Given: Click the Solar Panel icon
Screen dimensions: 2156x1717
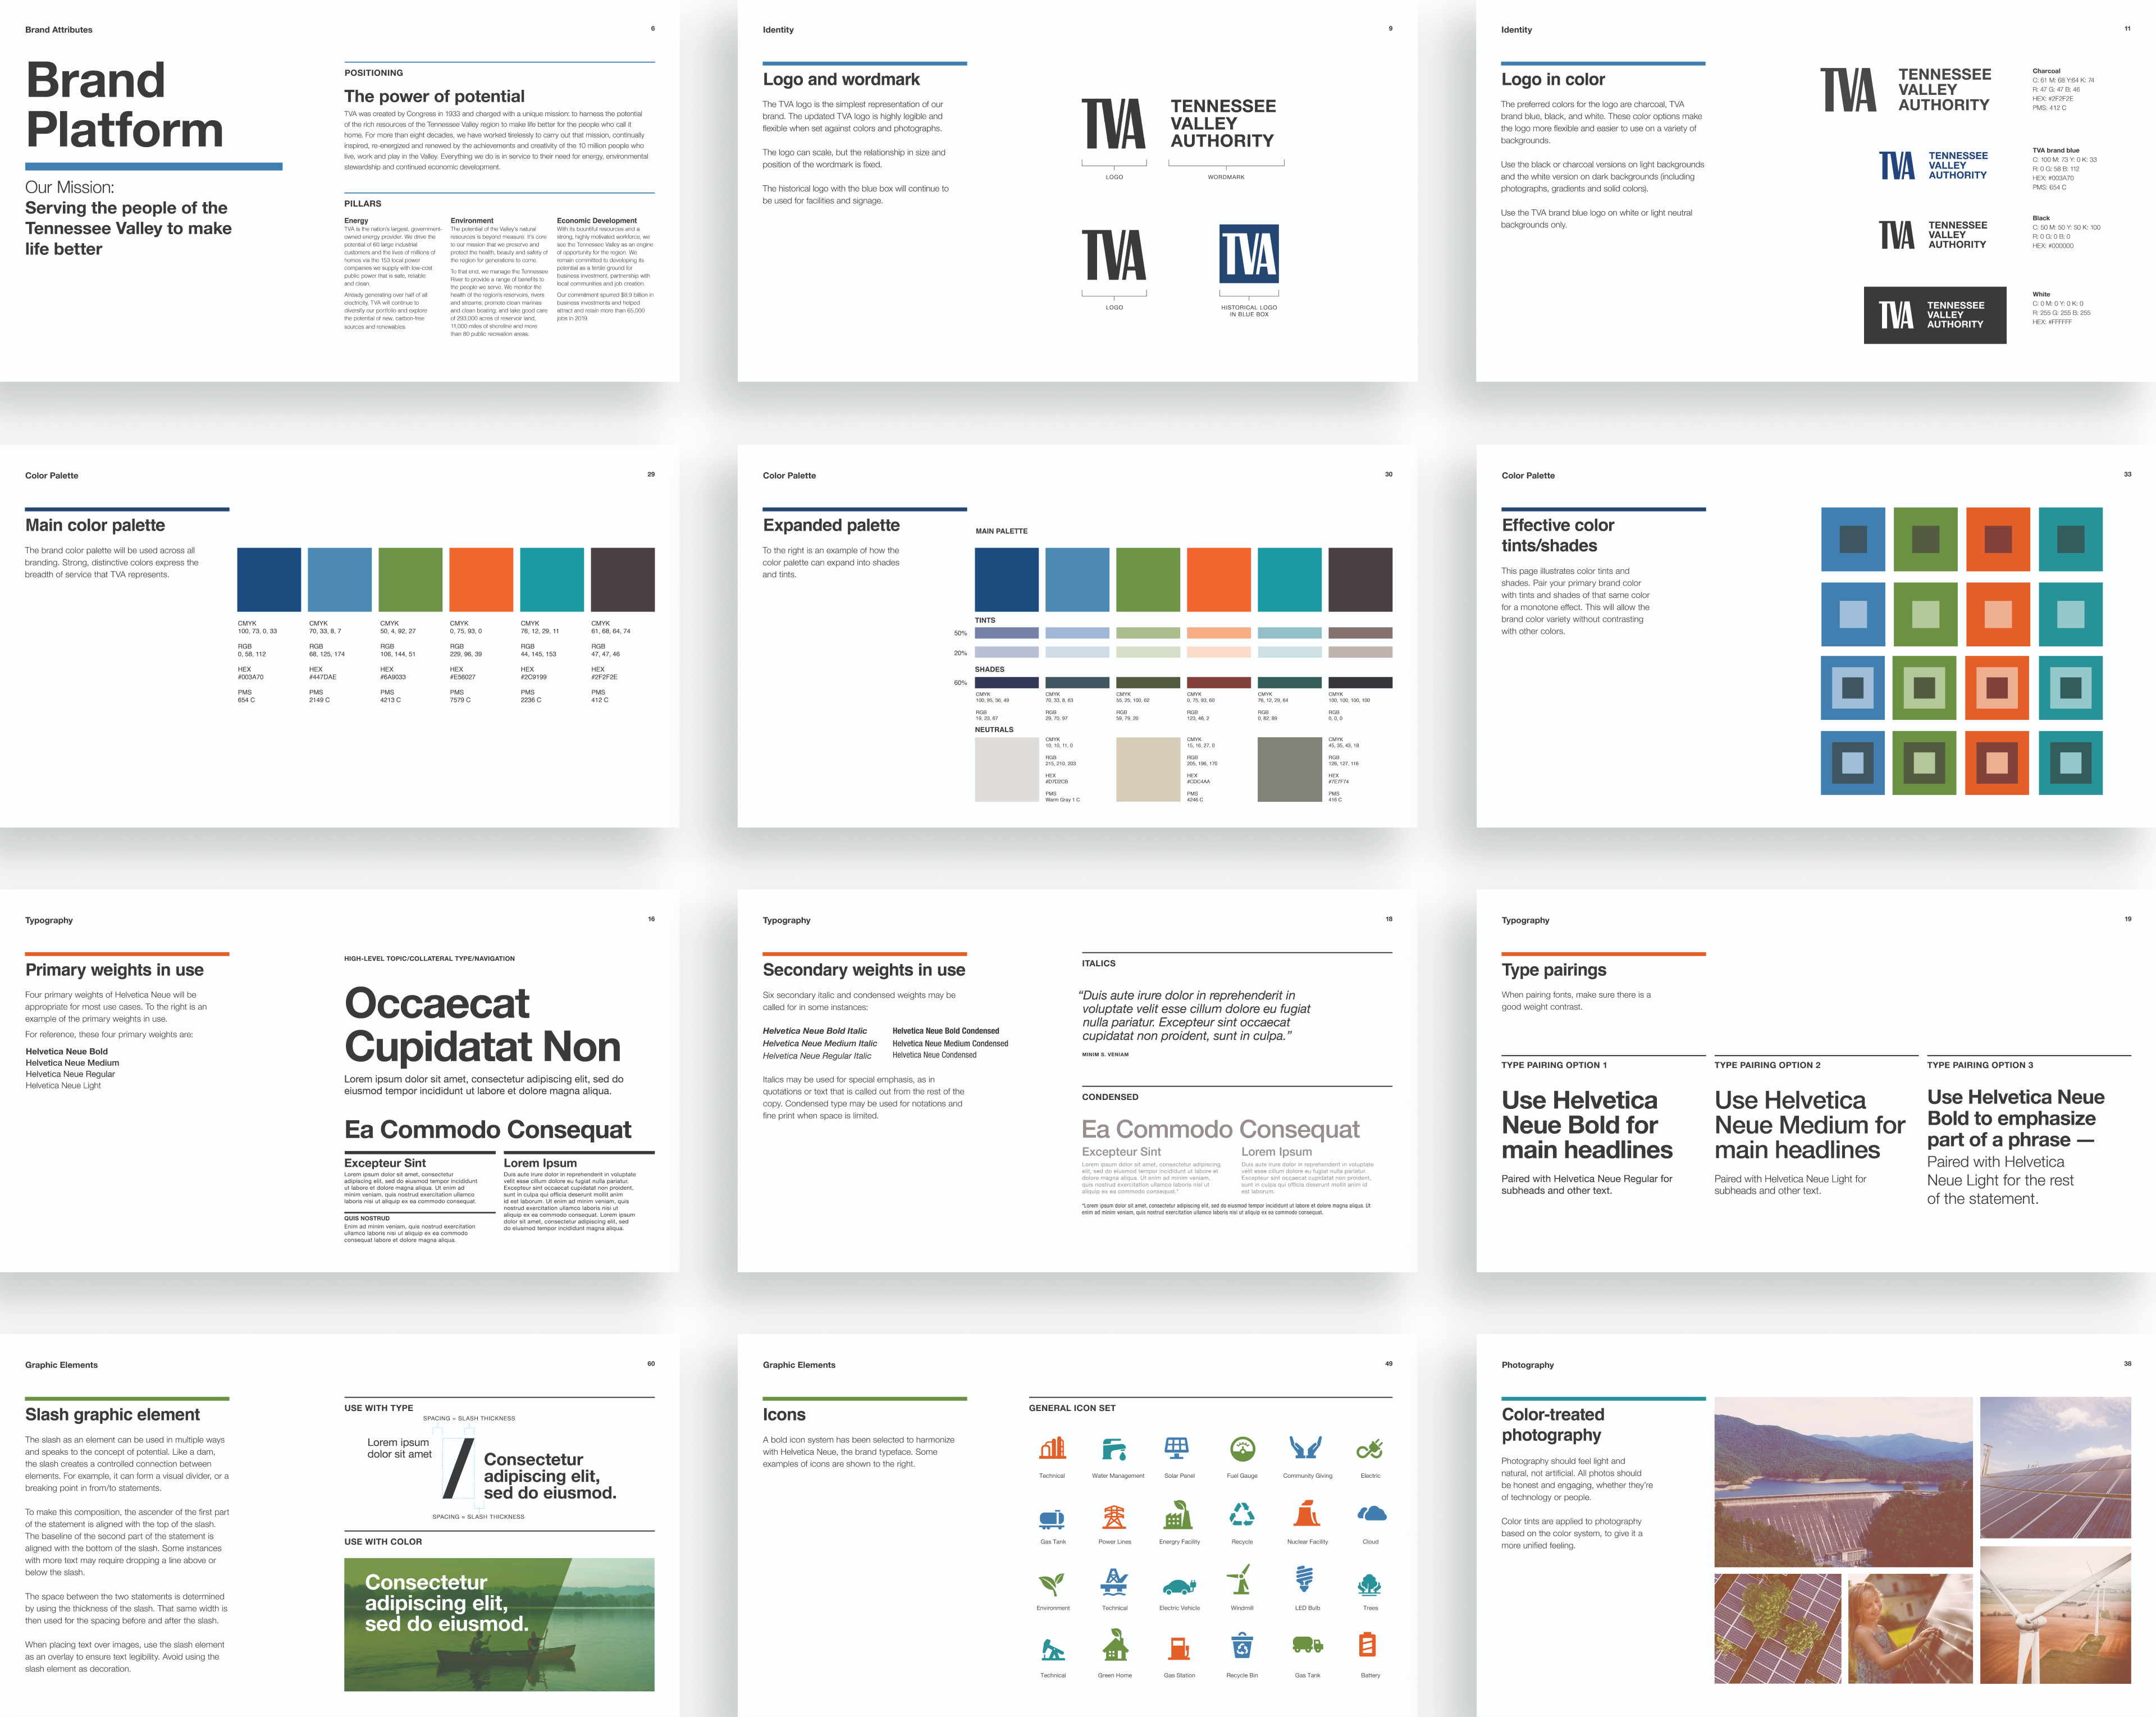Looking at the screenshot, I should (x=1177, y=1448).
